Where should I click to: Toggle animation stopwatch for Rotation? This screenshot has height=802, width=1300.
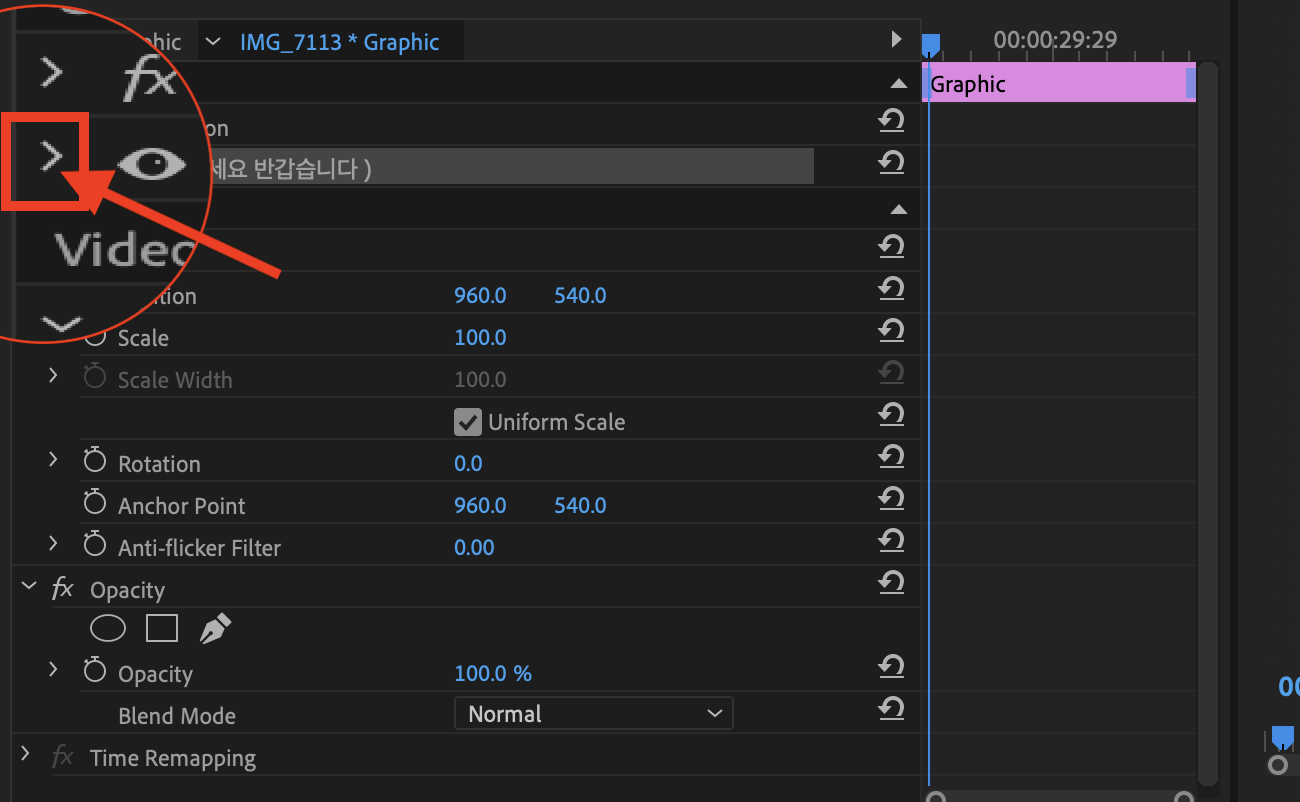95,461
